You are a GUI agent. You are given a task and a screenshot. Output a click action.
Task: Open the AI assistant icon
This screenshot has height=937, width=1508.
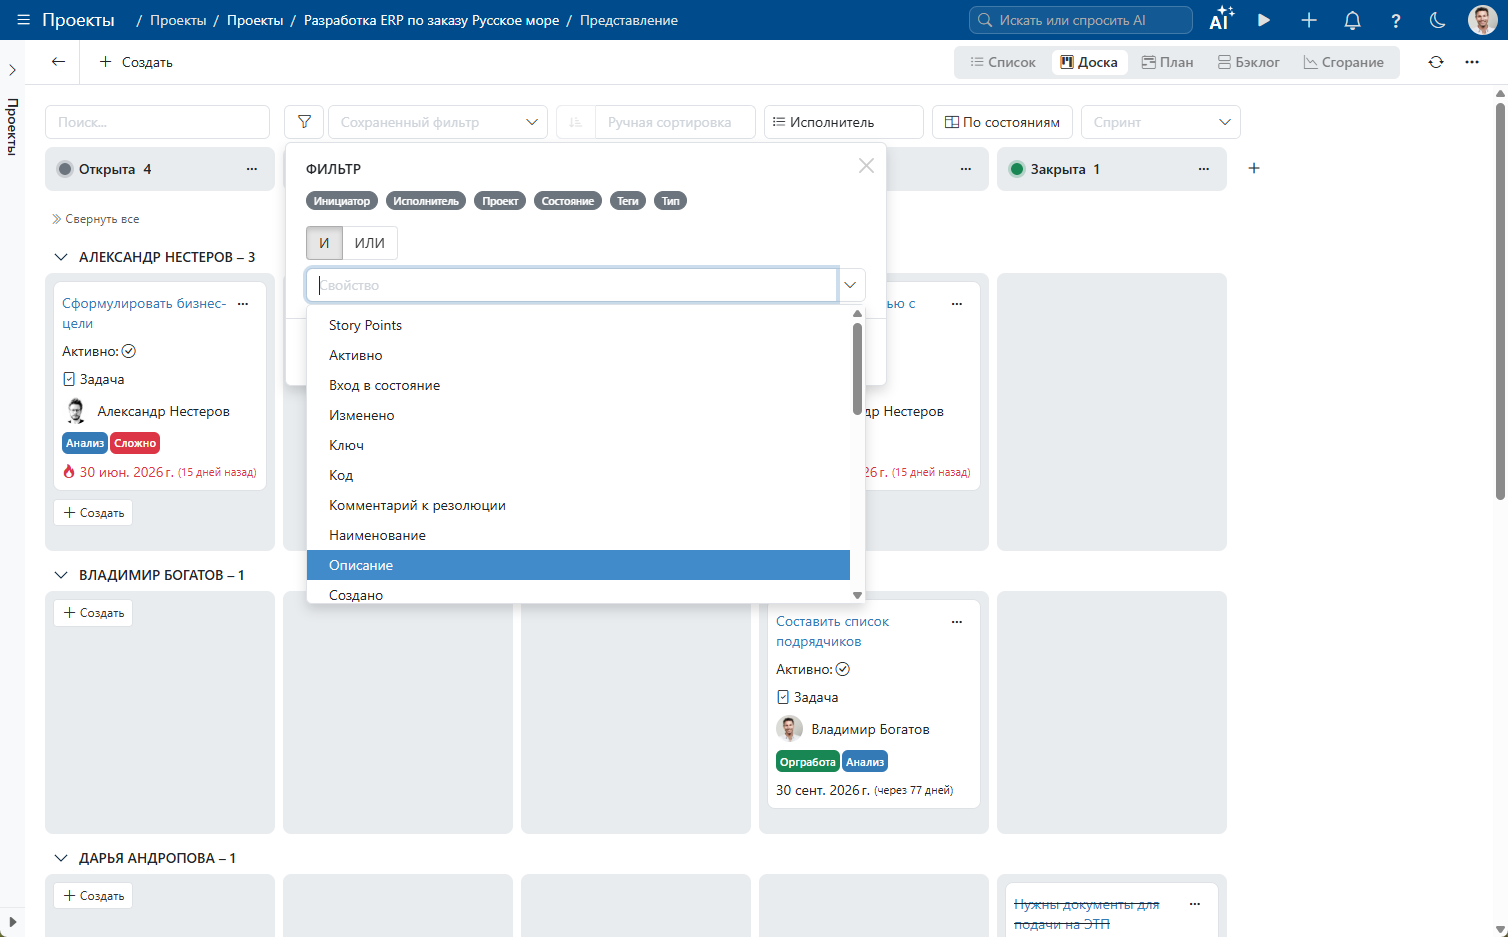point(1221,19)
